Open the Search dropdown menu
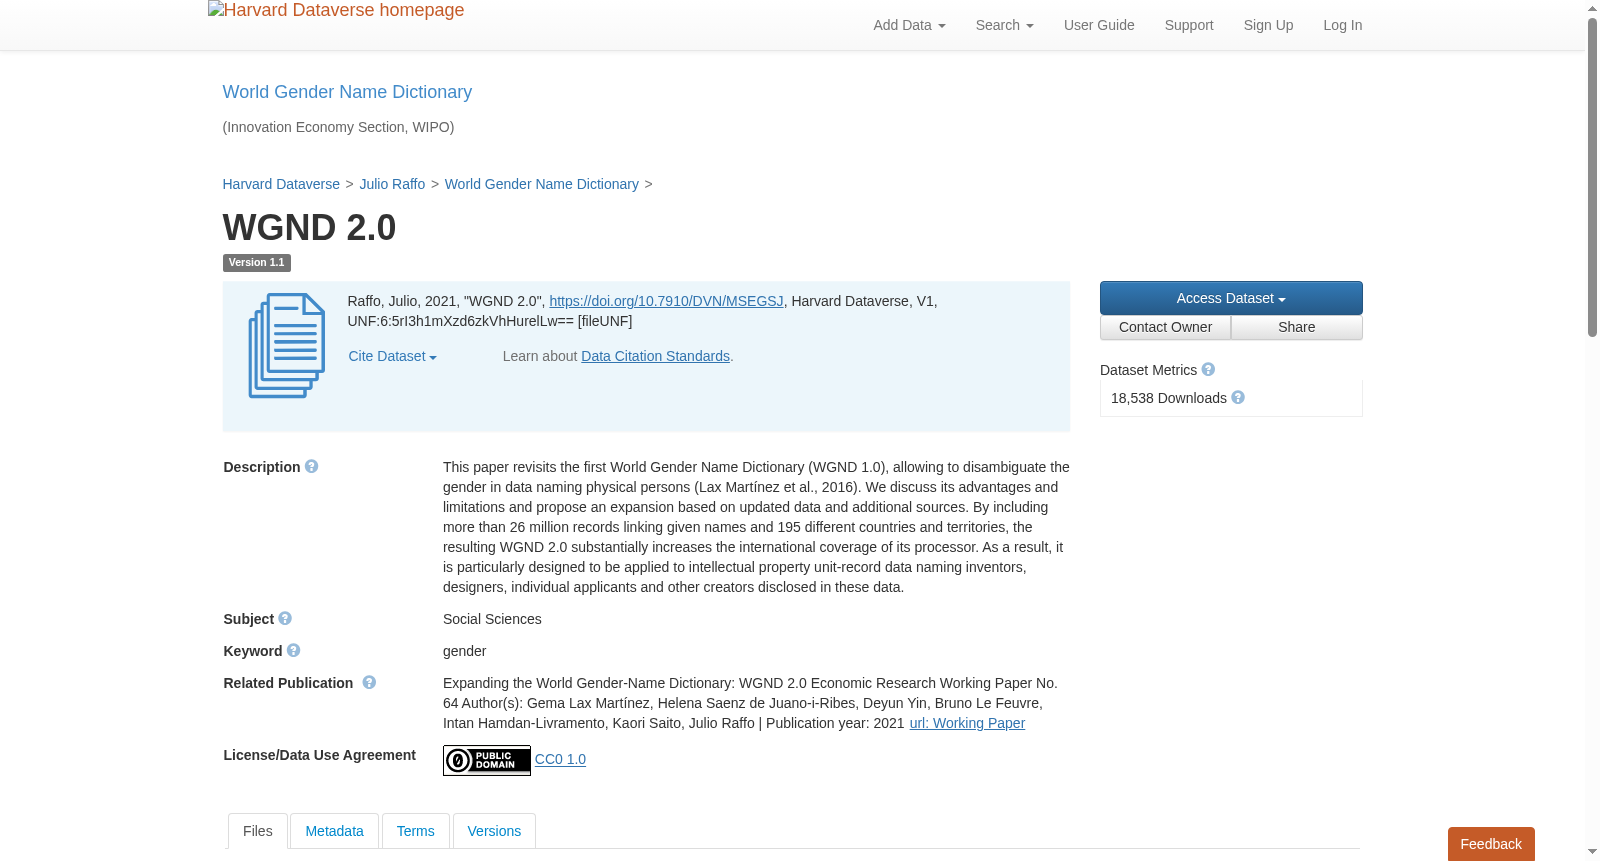The width and height of the screenshot is (1600, 861). [x=1004, y=25]
